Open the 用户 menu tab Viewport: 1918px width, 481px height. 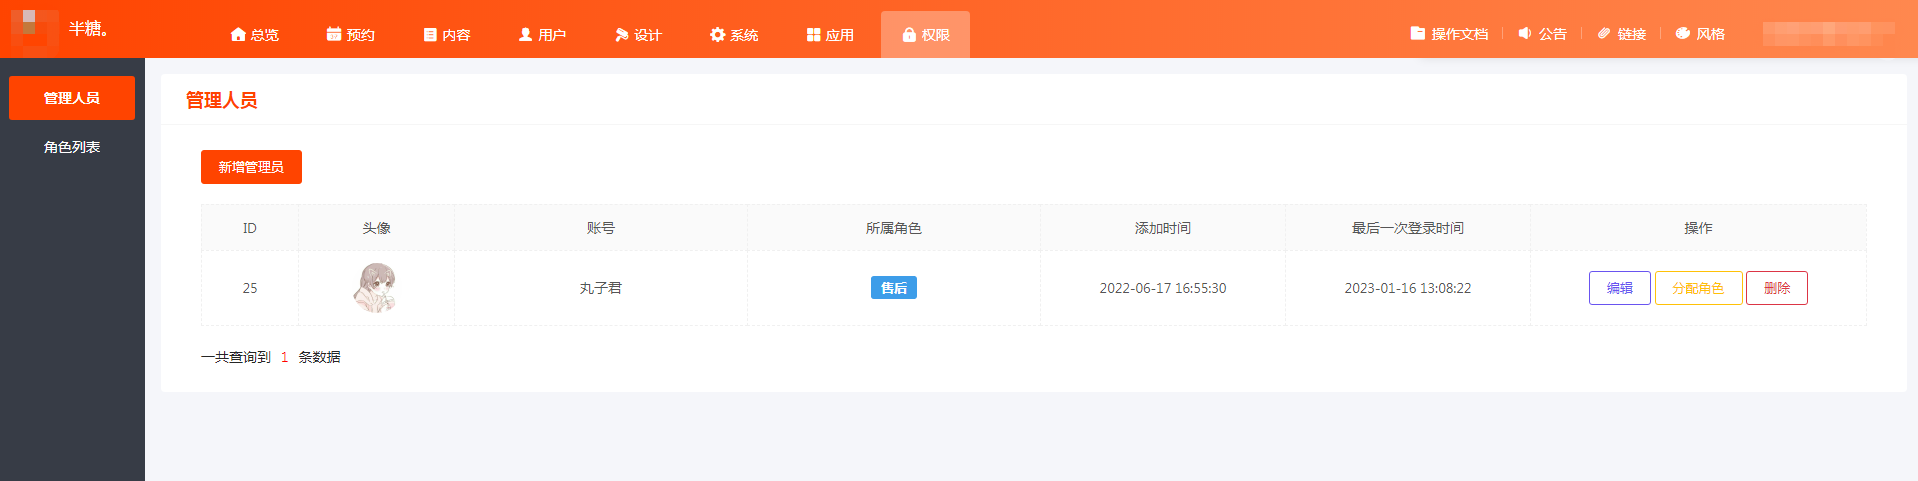542,34
